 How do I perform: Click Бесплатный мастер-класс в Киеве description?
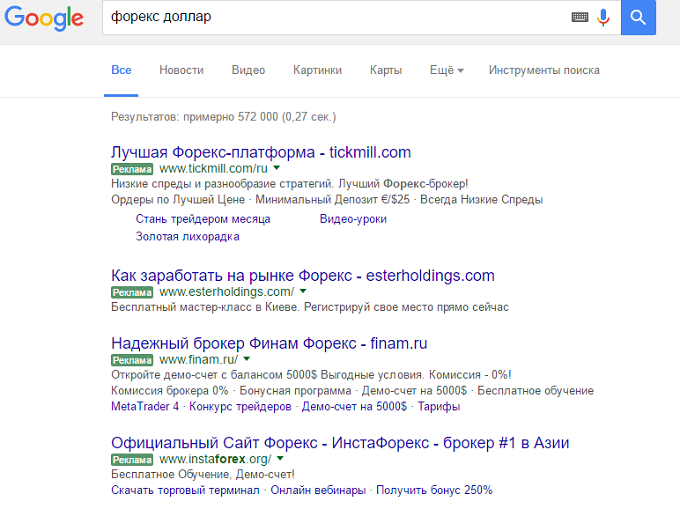(310, 307)
